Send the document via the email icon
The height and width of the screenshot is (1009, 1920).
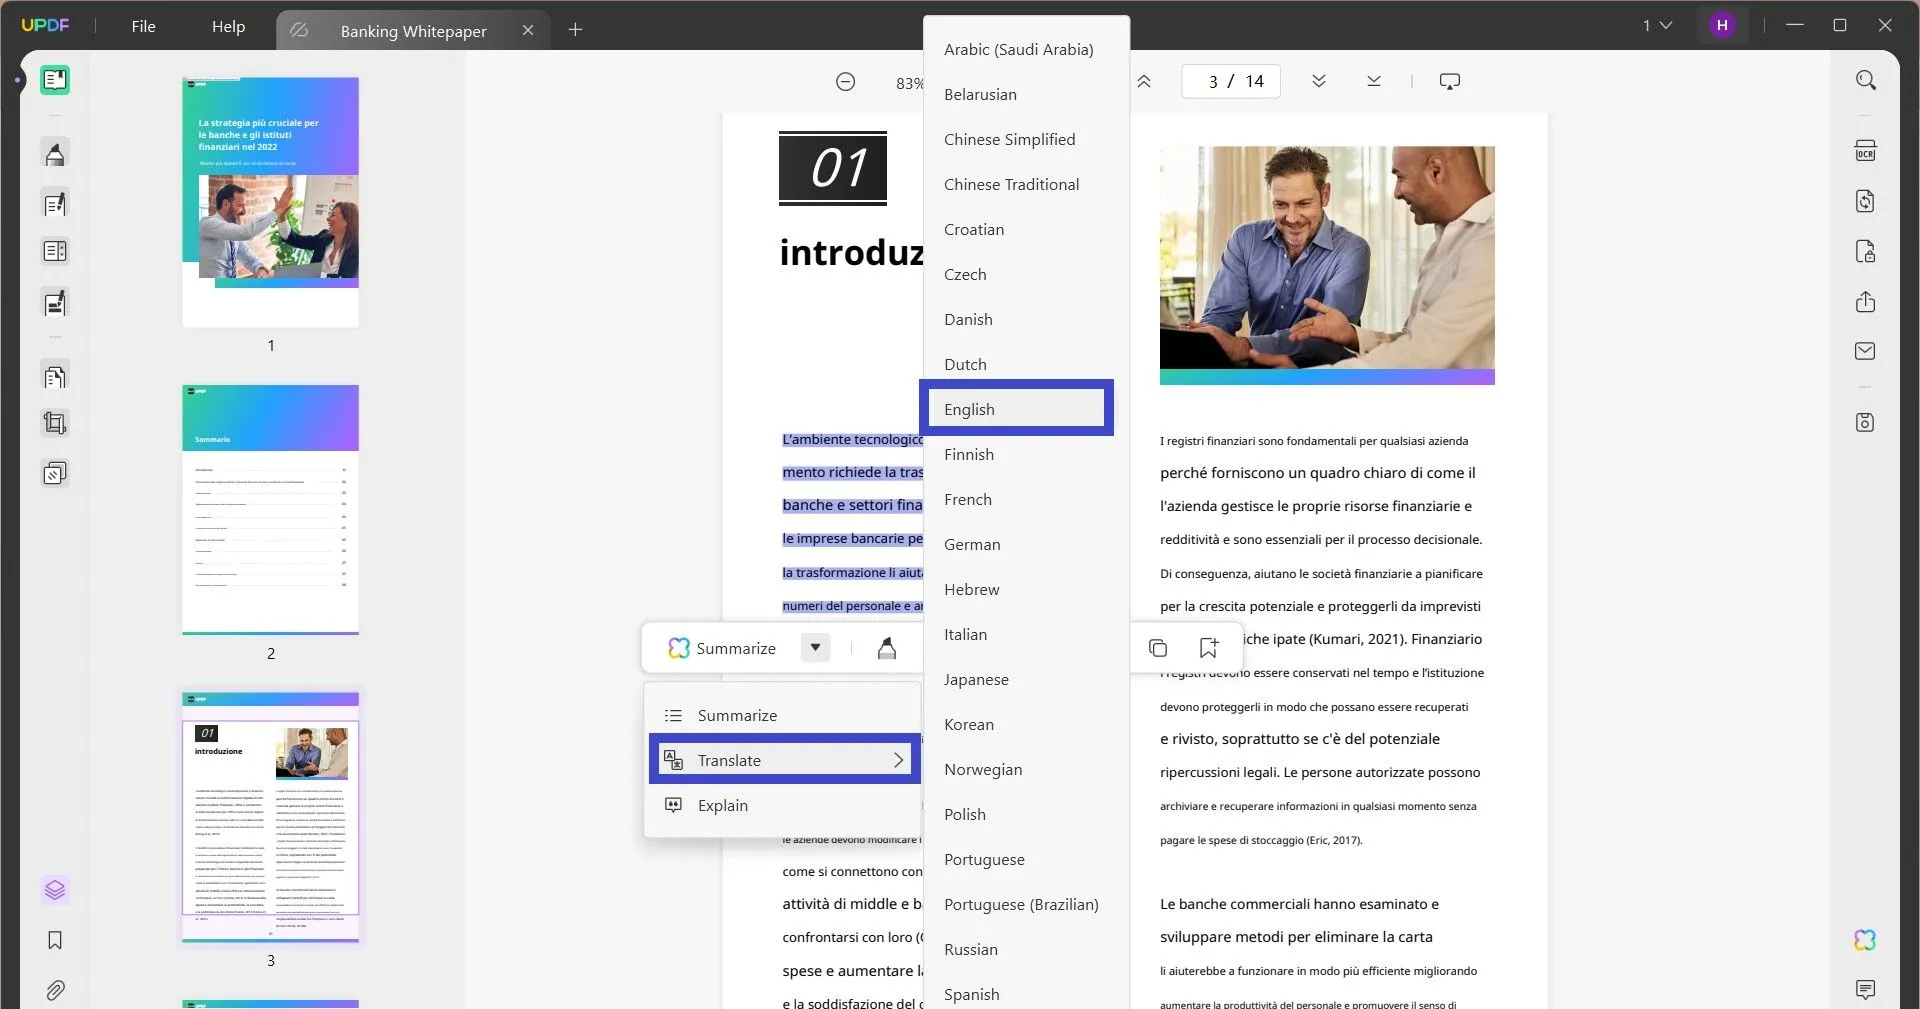coord(1866,351)
